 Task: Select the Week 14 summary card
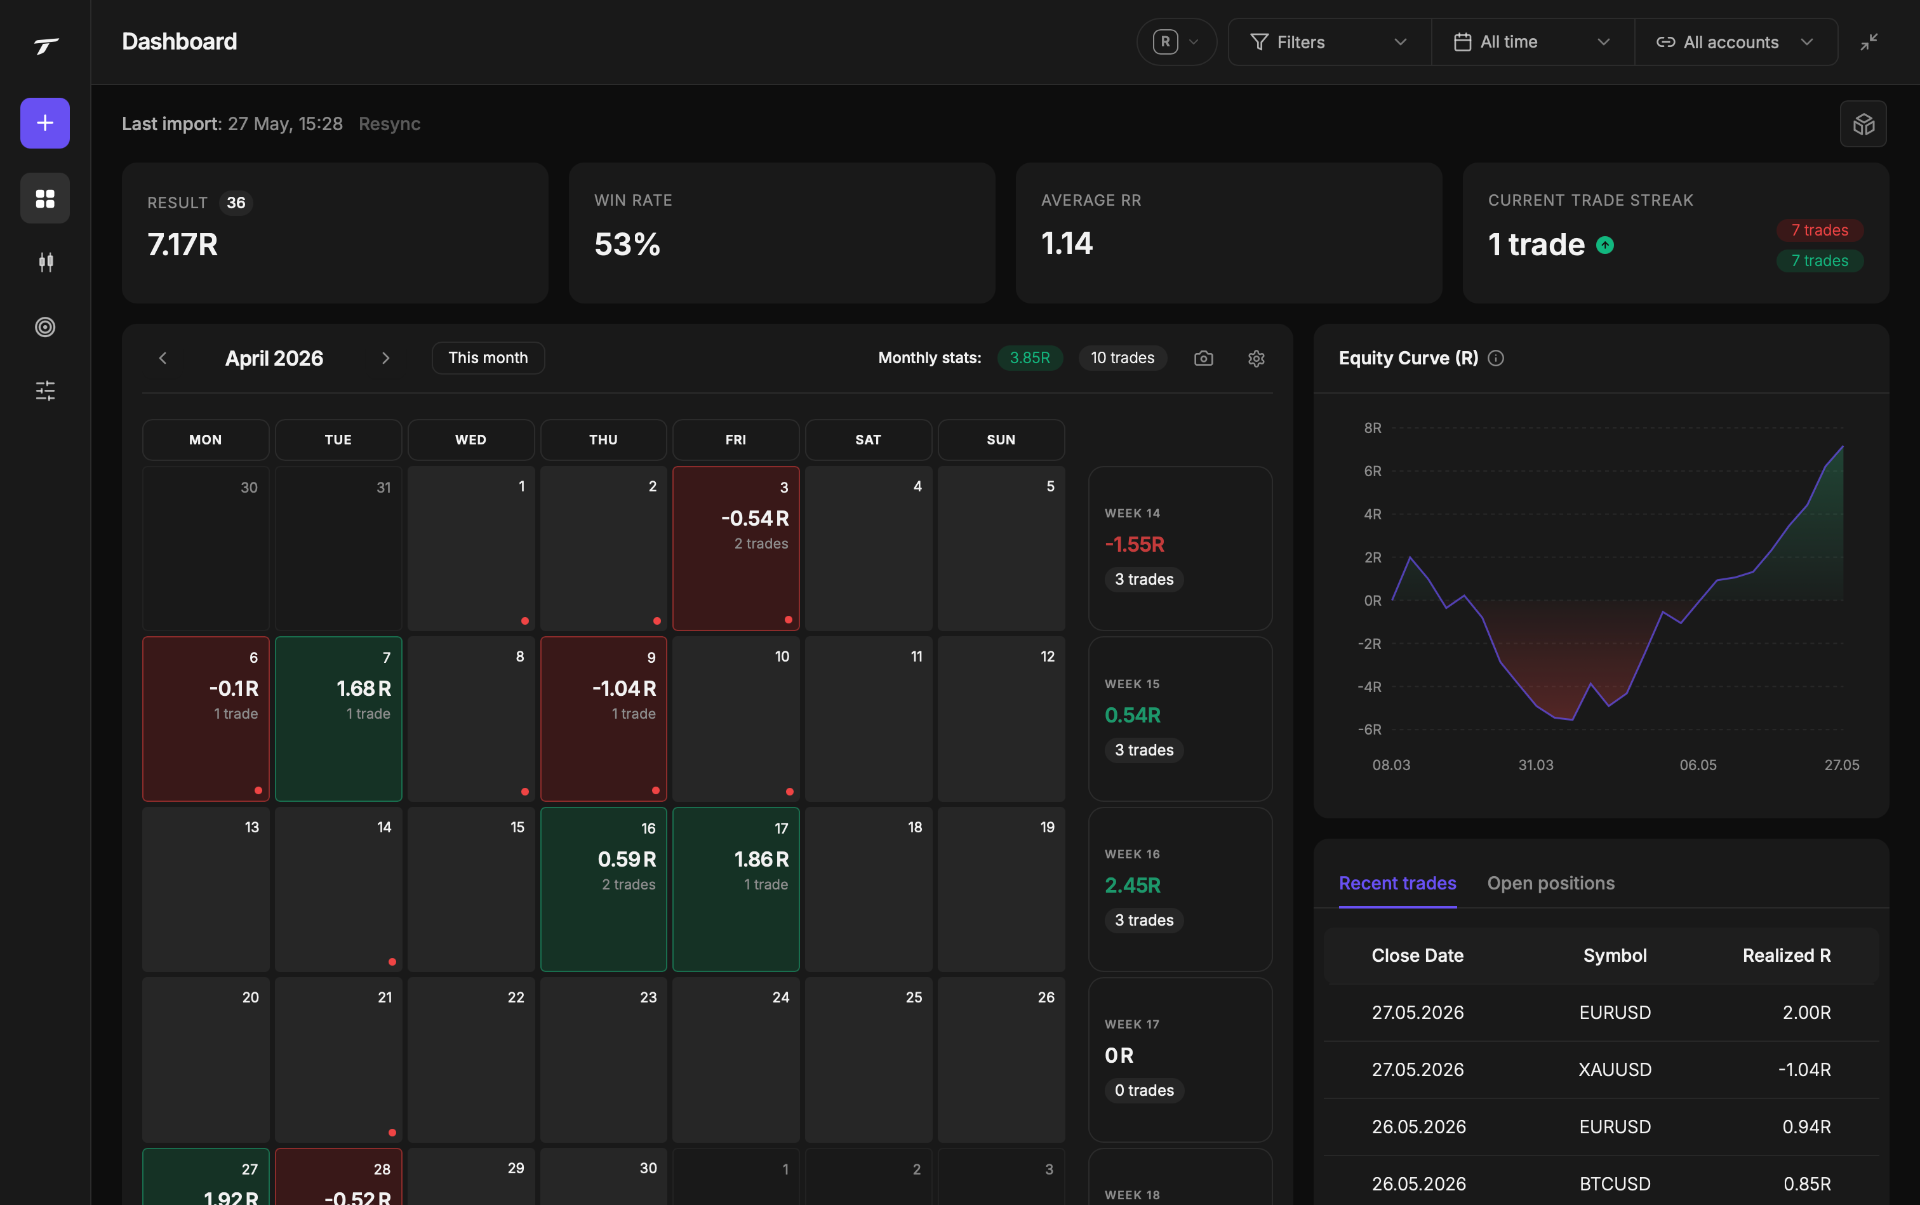point(1180,548)
